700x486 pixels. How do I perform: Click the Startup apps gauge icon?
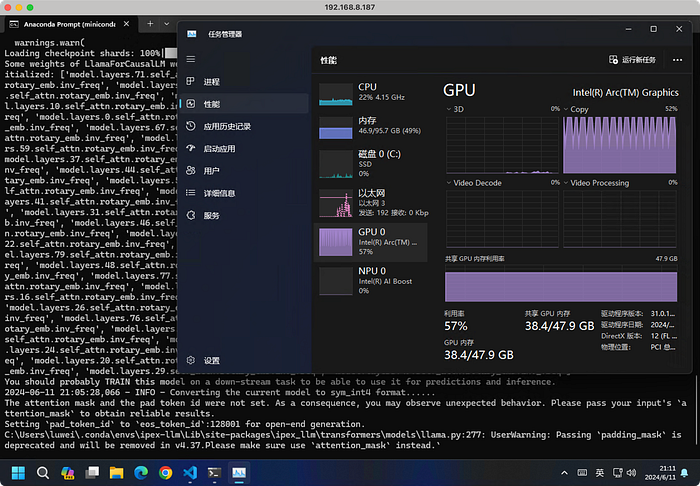click(191, 148)
